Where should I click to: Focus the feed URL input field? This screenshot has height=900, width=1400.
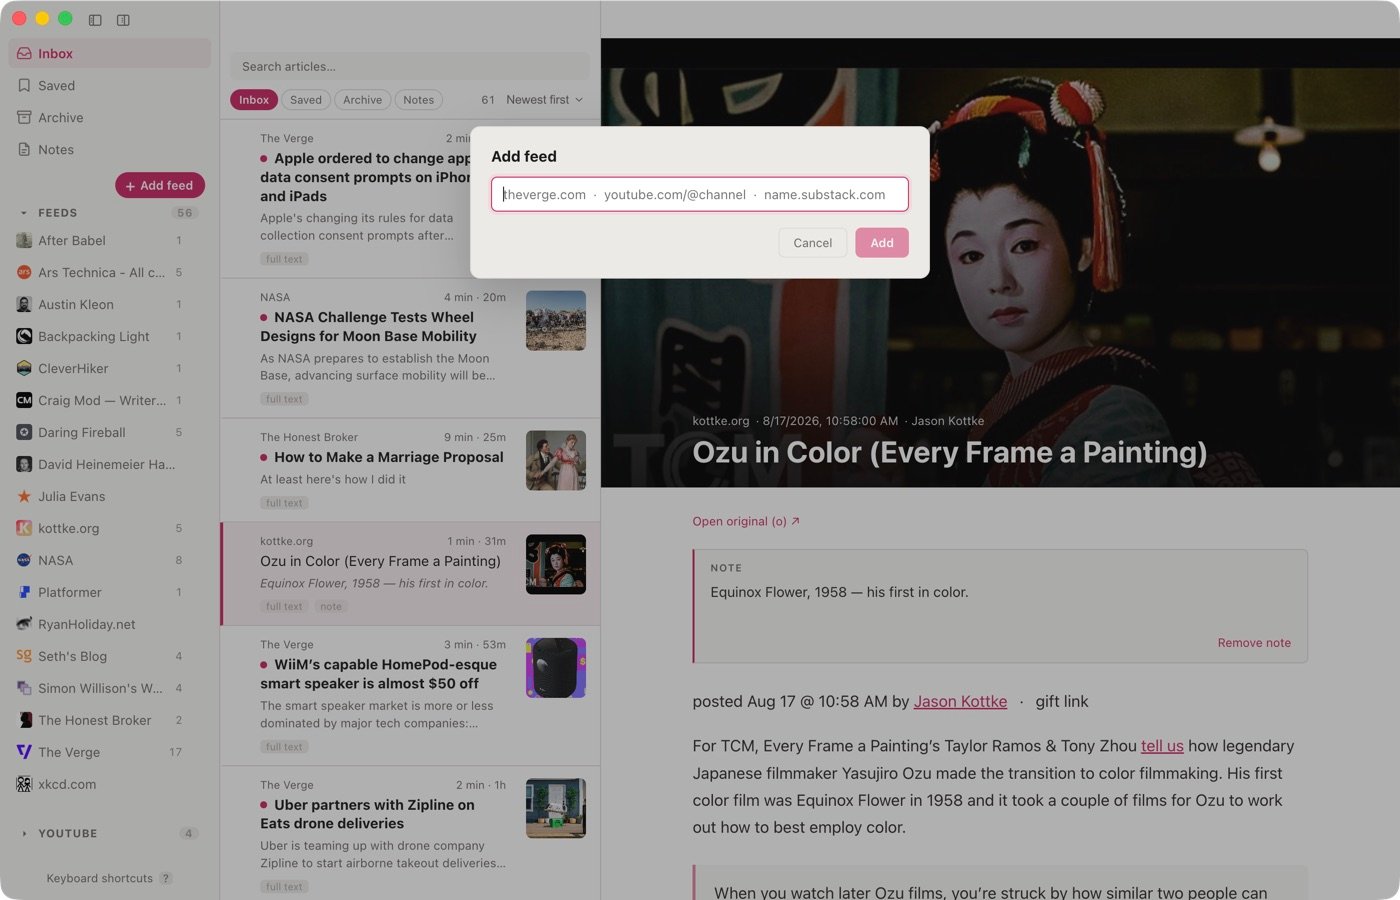click(x=700, y=195)
